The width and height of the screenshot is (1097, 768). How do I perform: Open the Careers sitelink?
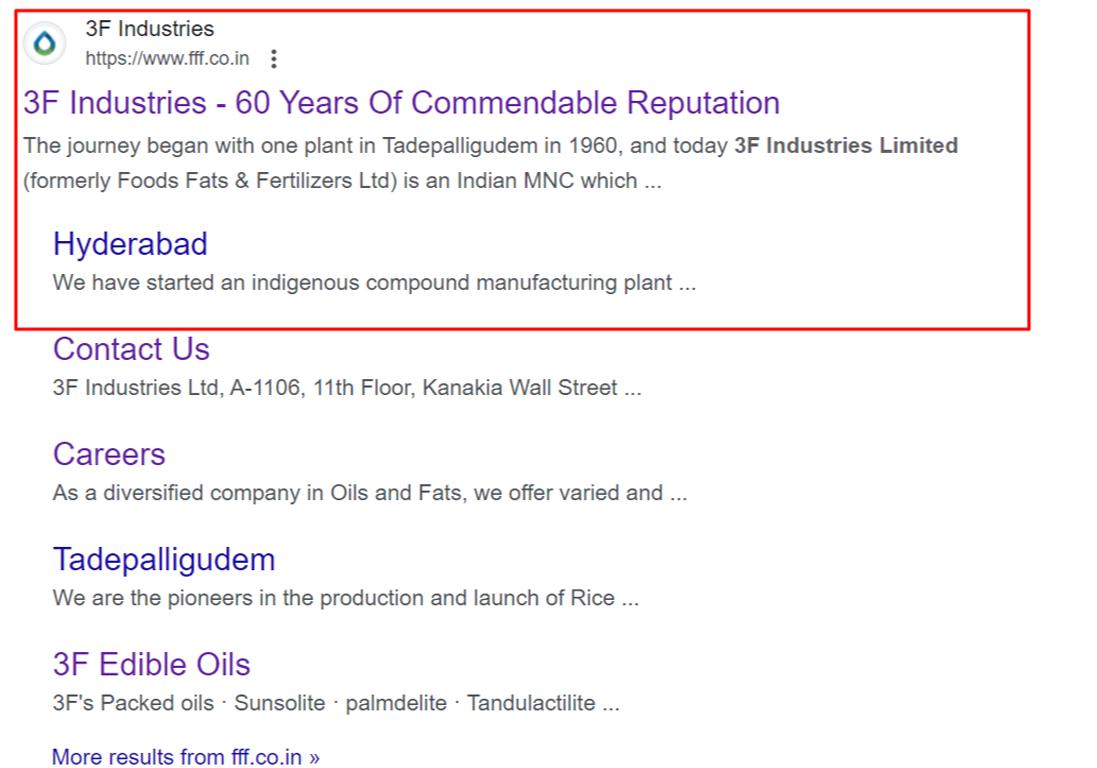tap(109, 455)
